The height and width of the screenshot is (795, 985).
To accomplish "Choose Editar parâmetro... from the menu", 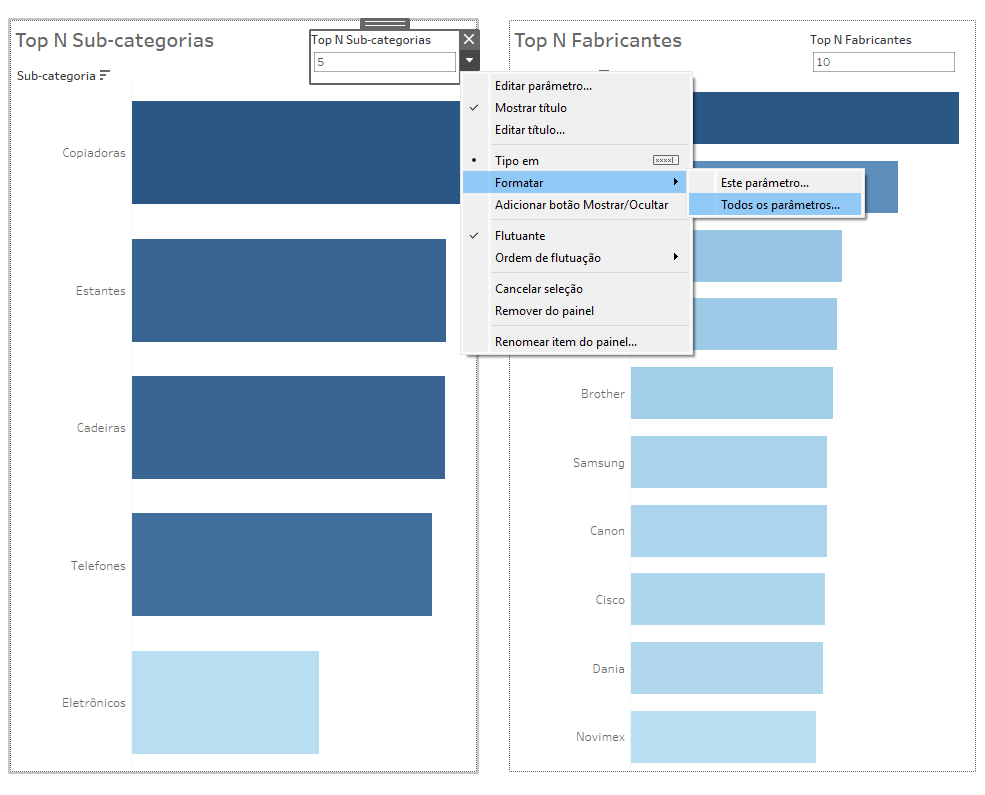I will [x=543, y=86].
